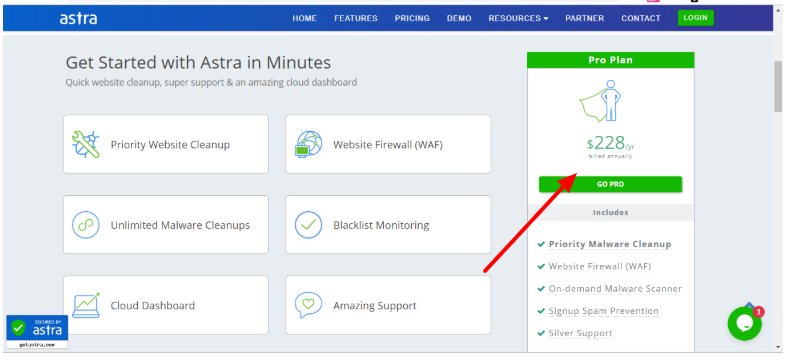This screenshot has height=362, width=793.
Task: Select the Blacklist Monitoring card text
Action: pos(381,225)
